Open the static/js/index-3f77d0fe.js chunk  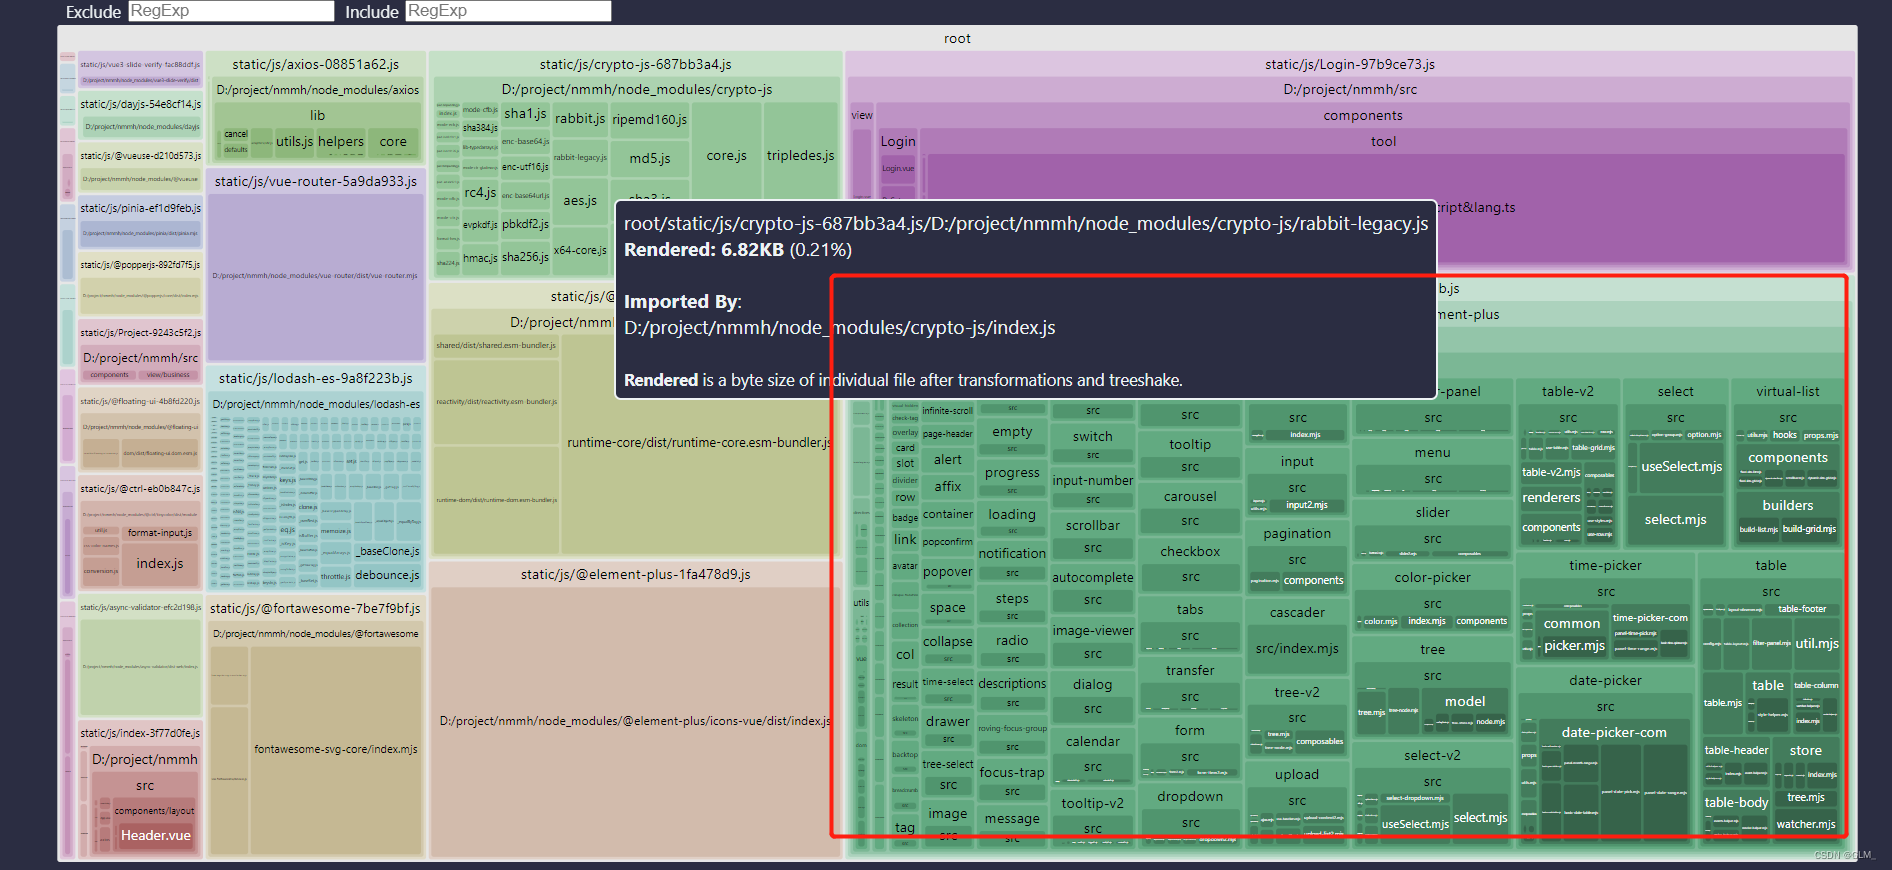coord(141,733)
